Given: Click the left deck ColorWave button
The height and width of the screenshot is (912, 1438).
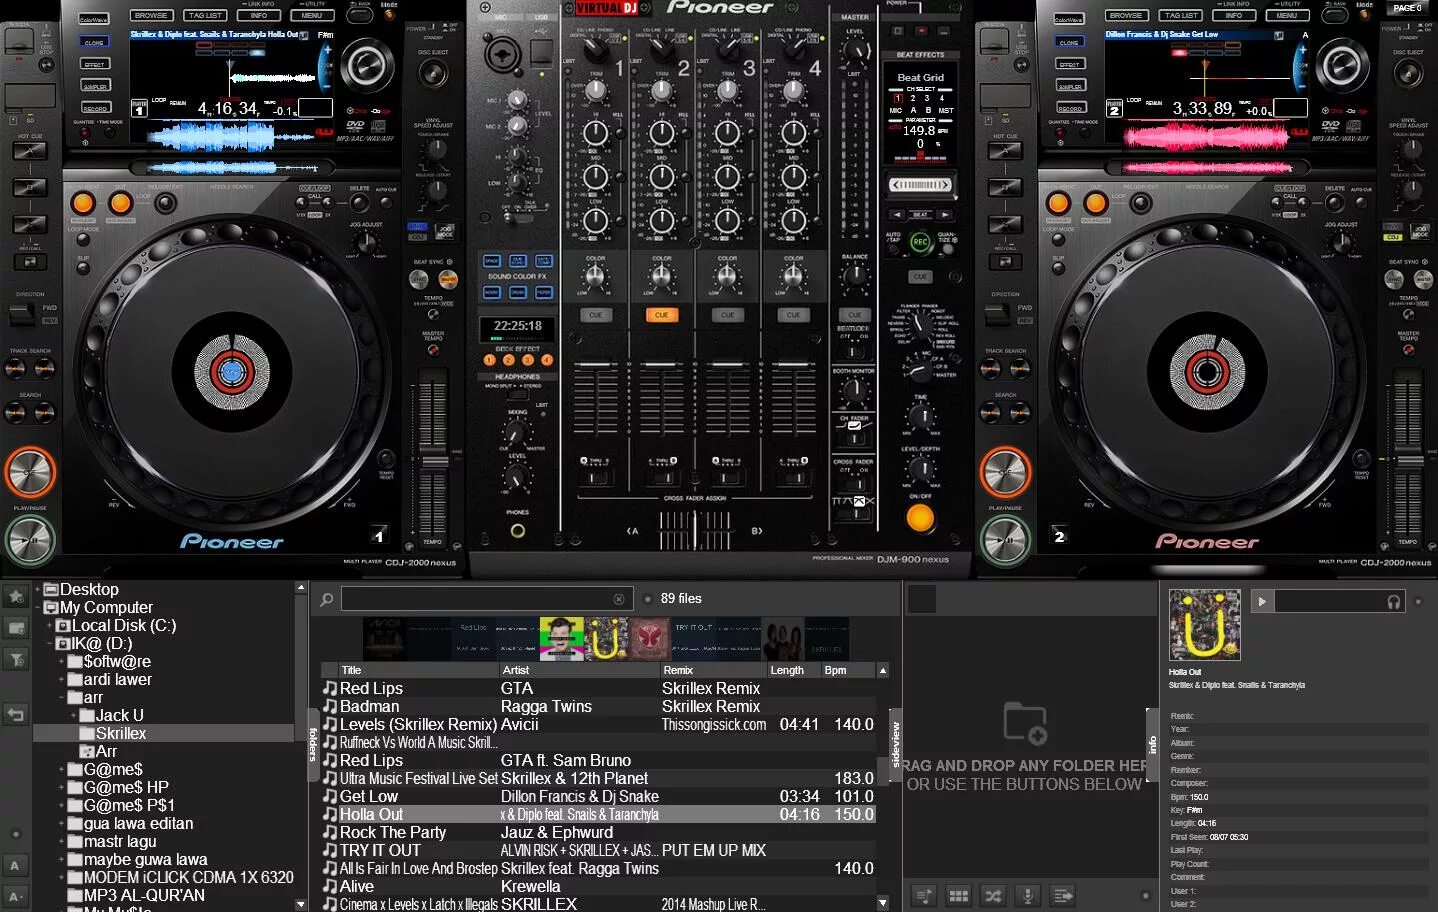Looking at the screenshot, I should [x=93, y=18].
